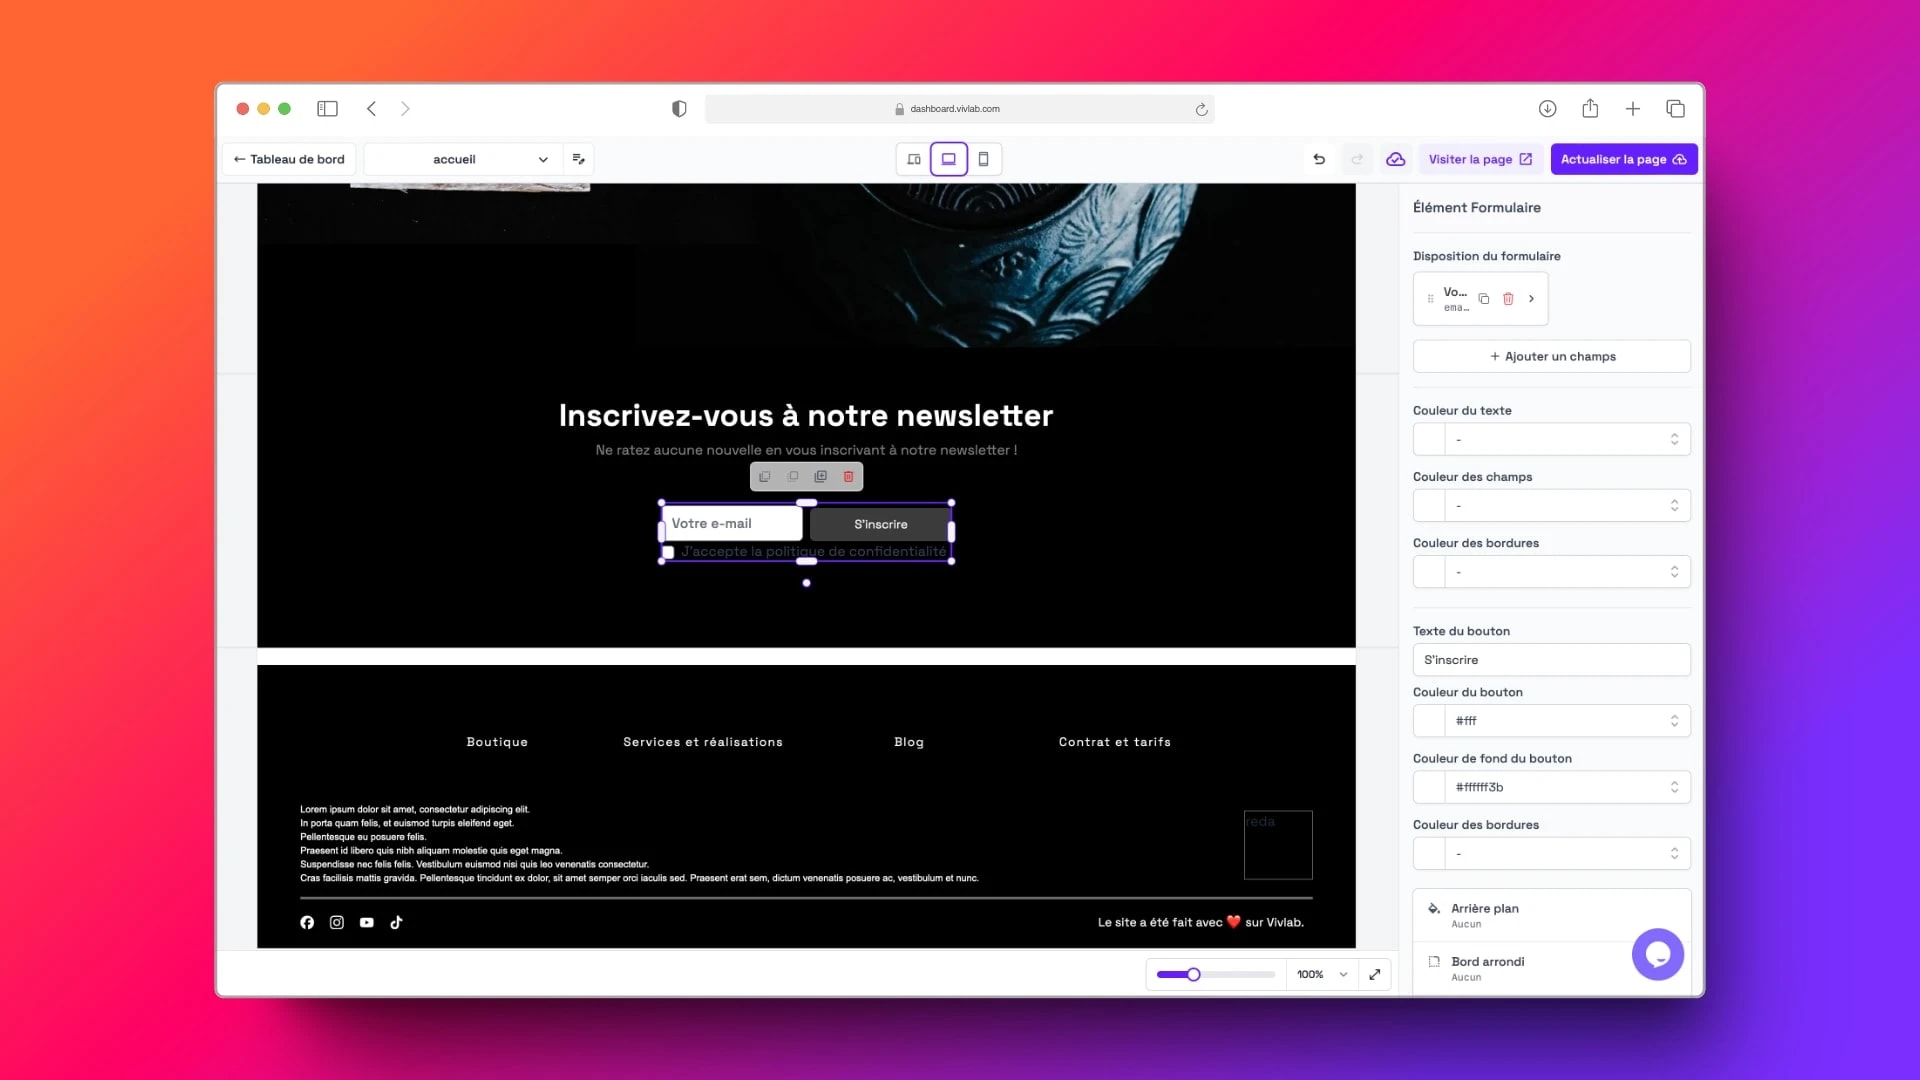This screenshot has width=1920, height=1080.
Task: Click Services et réalisations footer item
Action: [703, 742]
